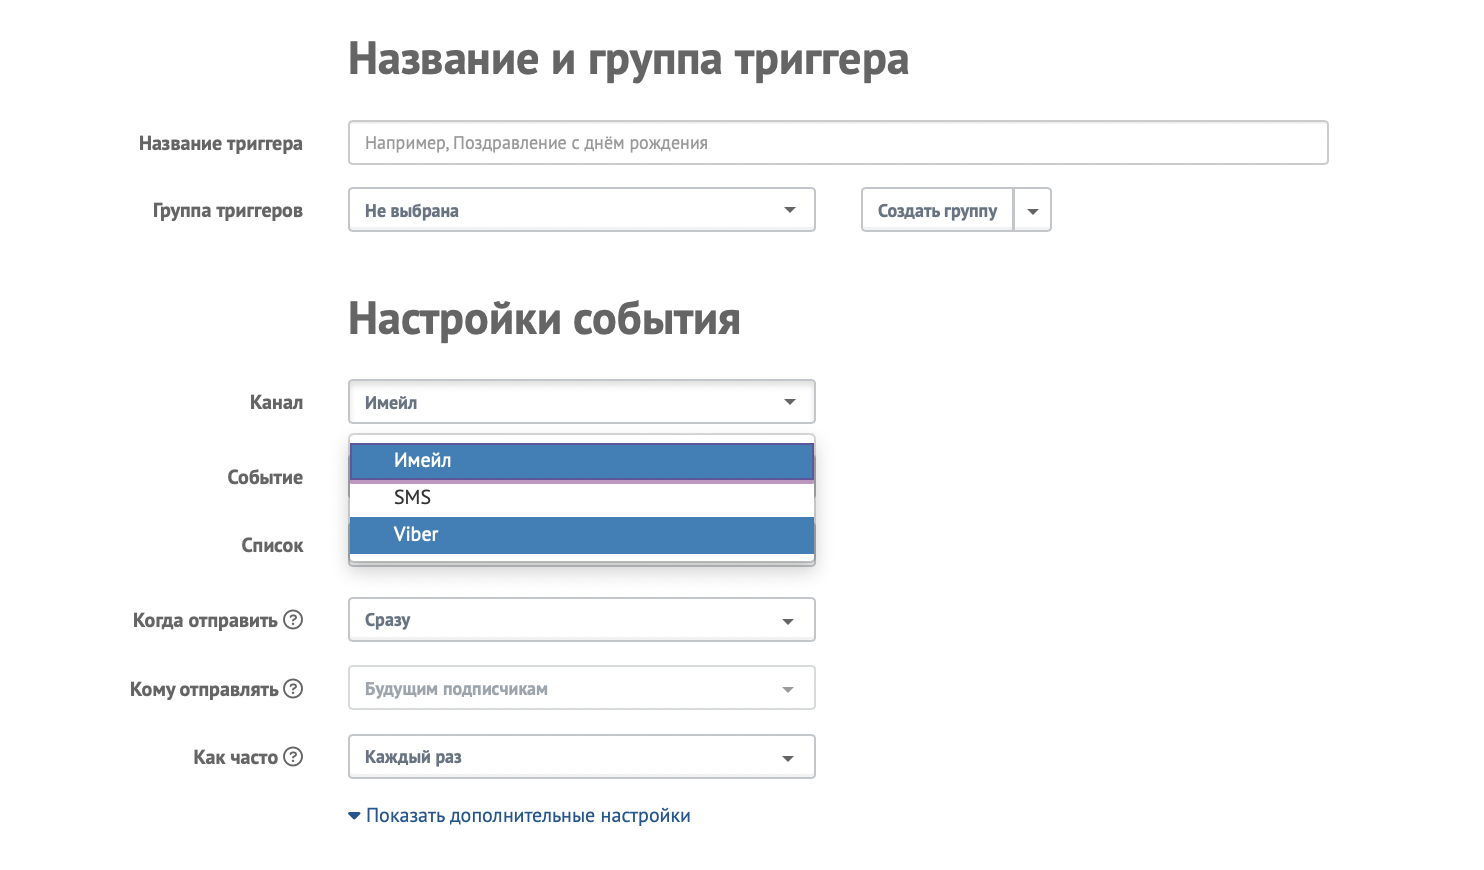The height and width of the screenshot is (870, 1484).
Task: Expand the arrow next to 'Создать группу'
Action: (1033, 210)
